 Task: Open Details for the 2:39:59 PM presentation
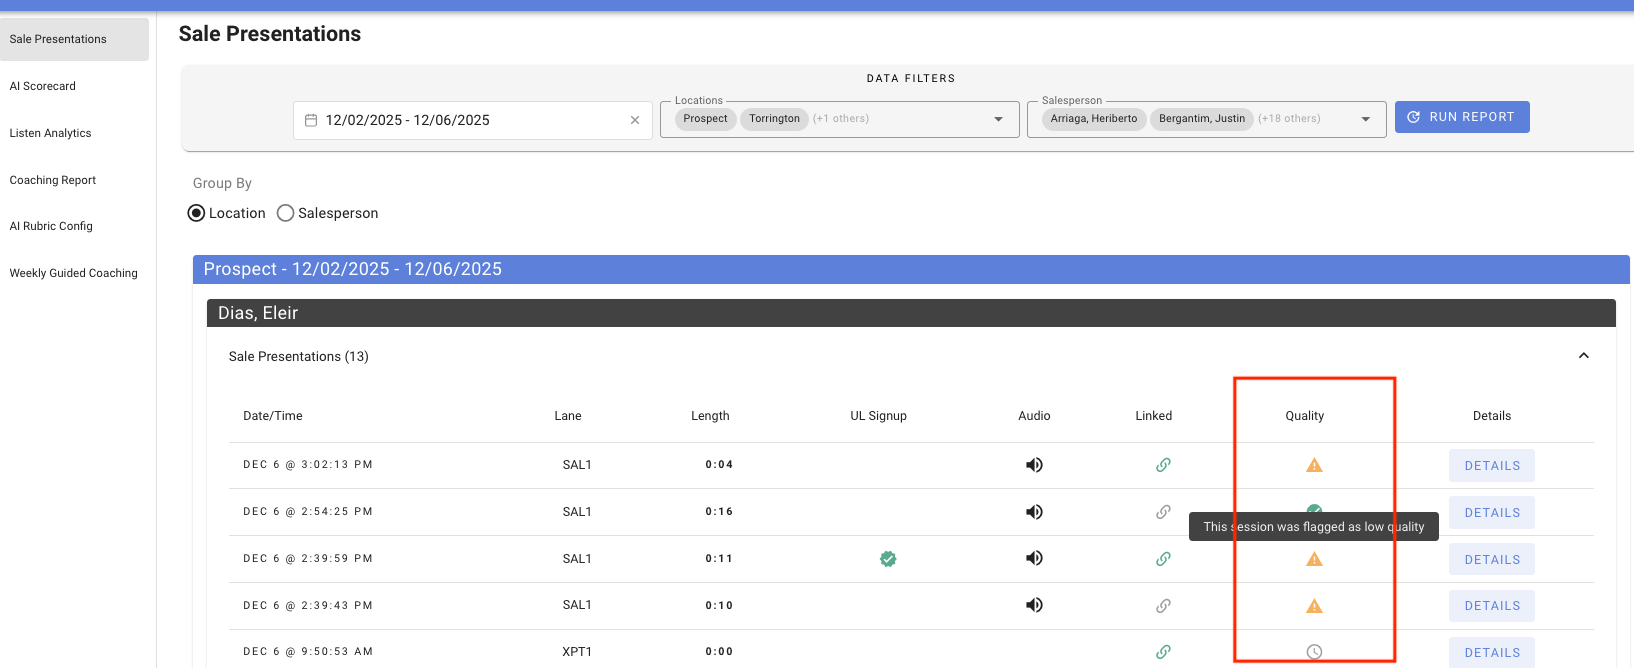point(1492,559)
